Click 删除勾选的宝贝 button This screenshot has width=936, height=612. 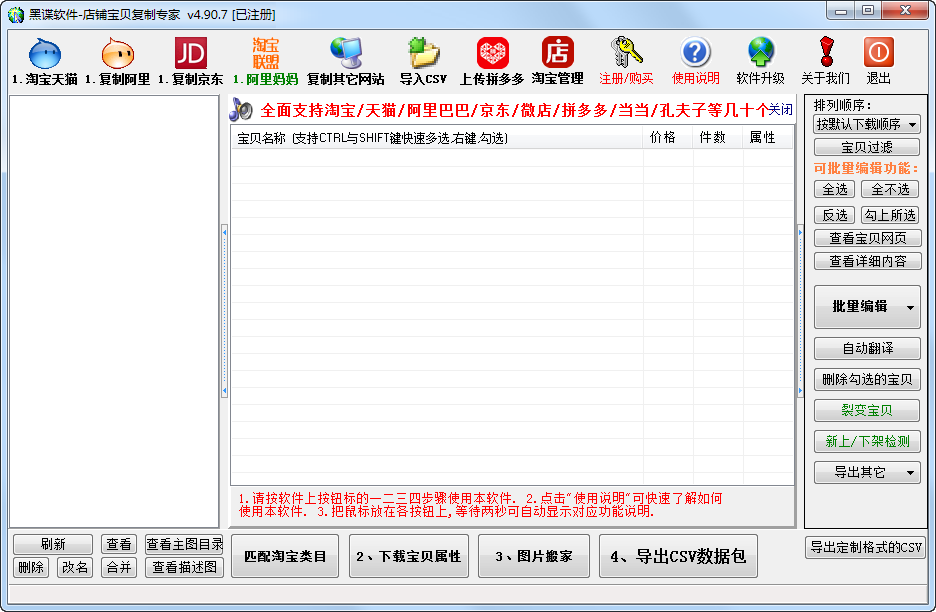pos(867,379)
